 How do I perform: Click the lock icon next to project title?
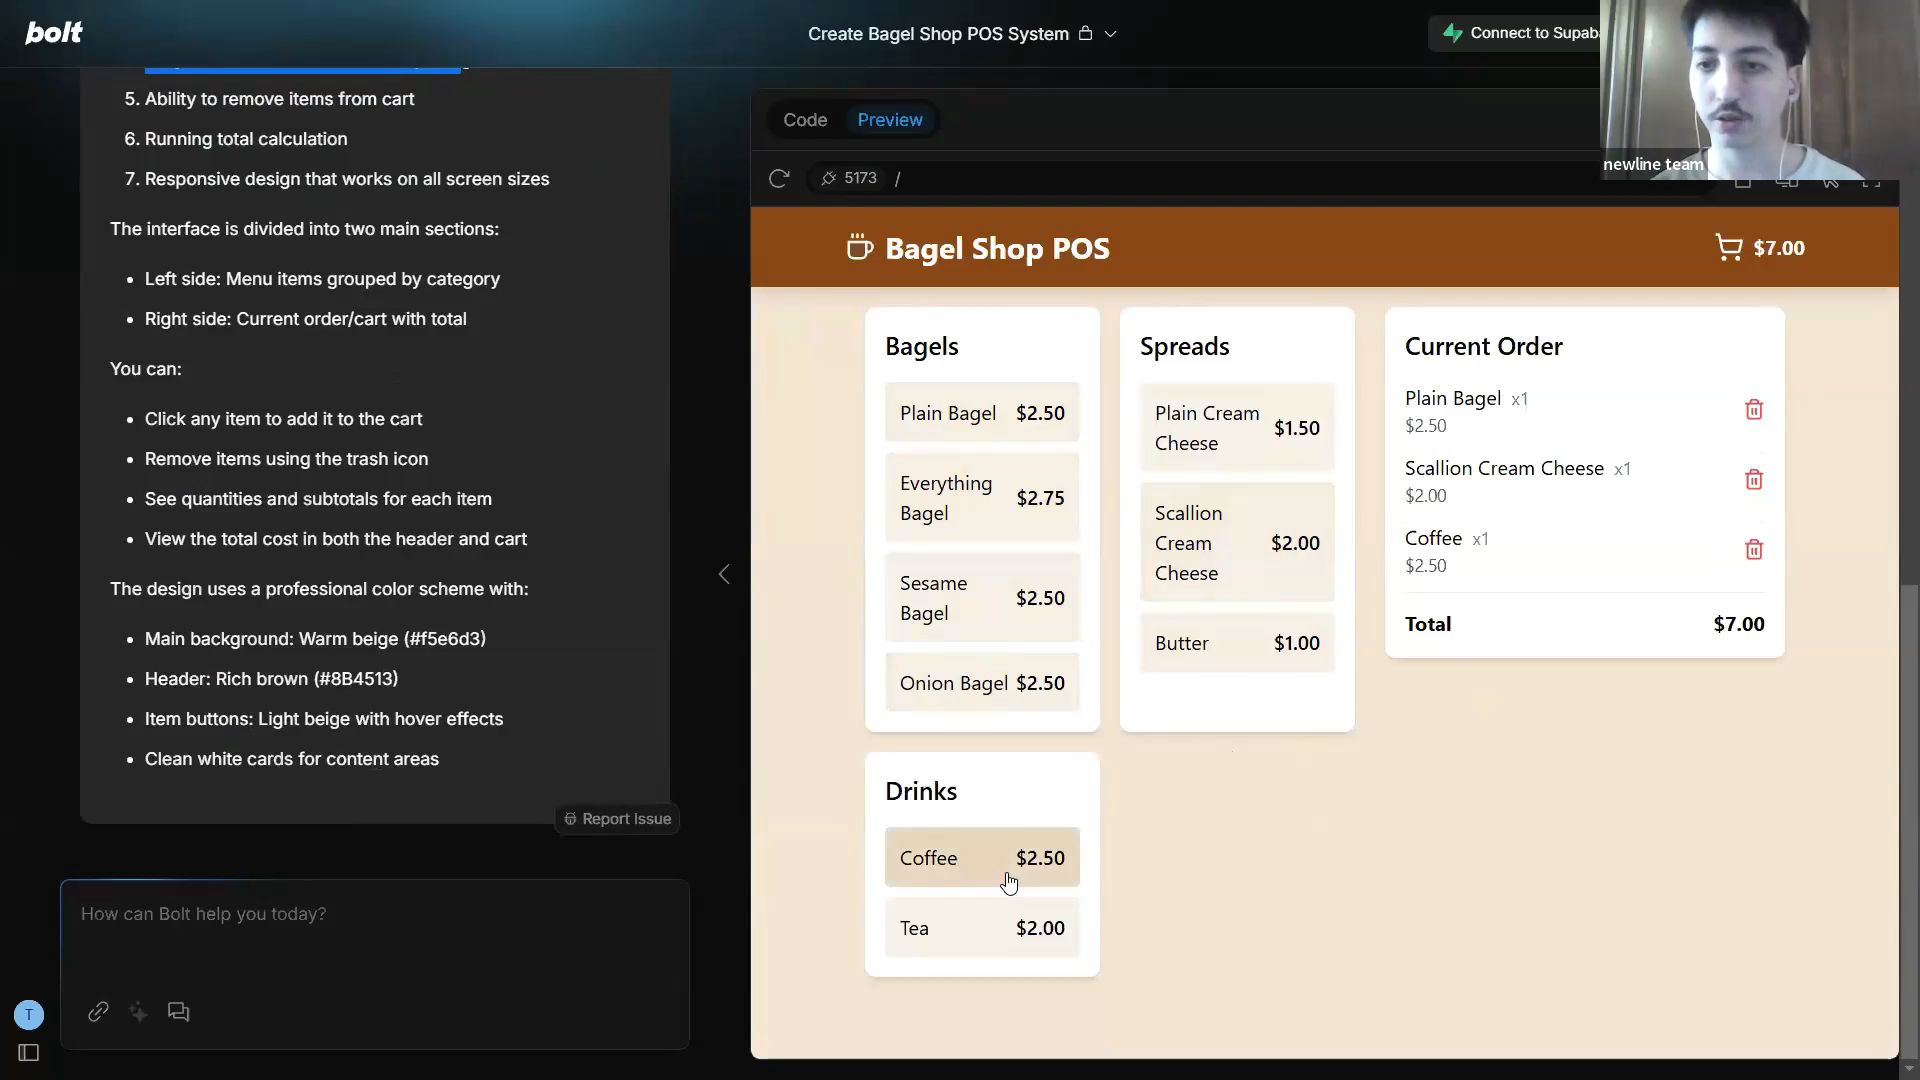[1085, 33]
